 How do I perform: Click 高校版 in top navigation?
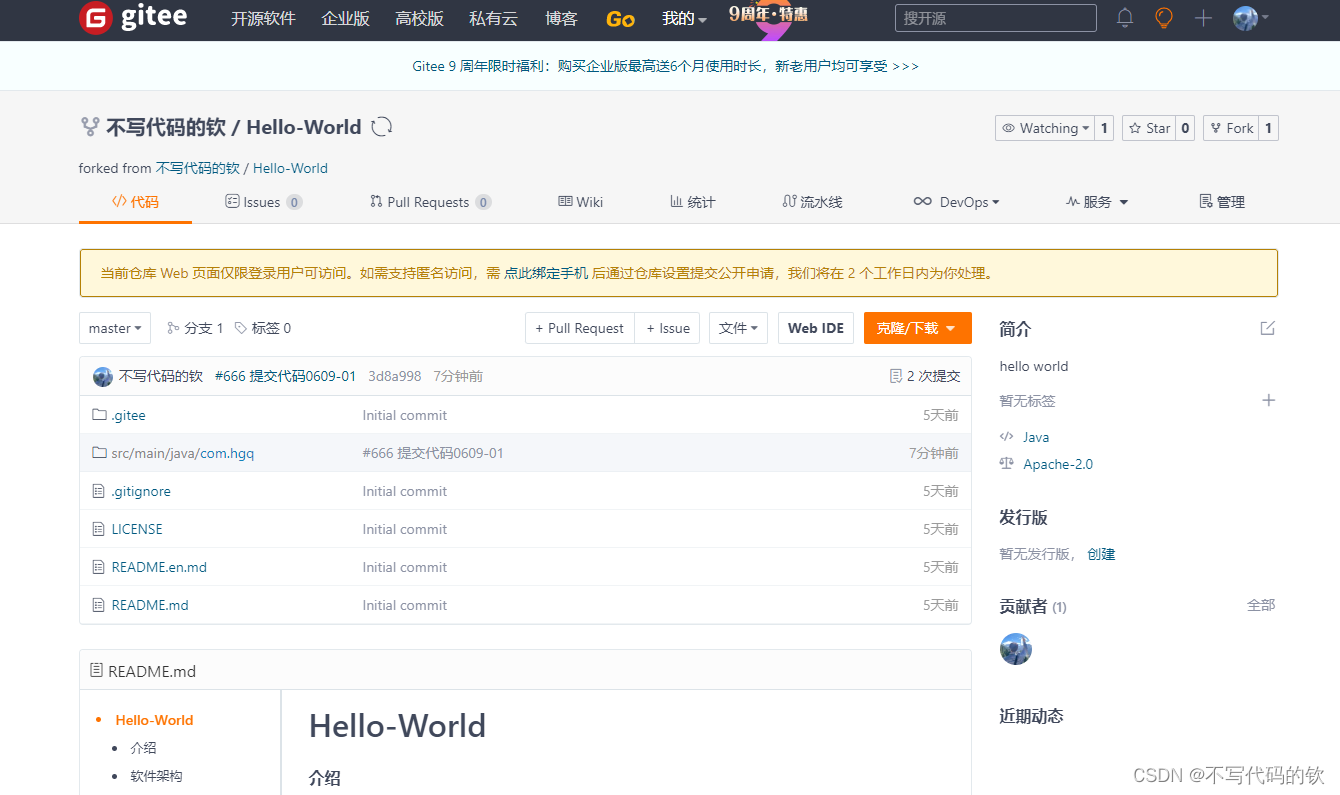419,19
